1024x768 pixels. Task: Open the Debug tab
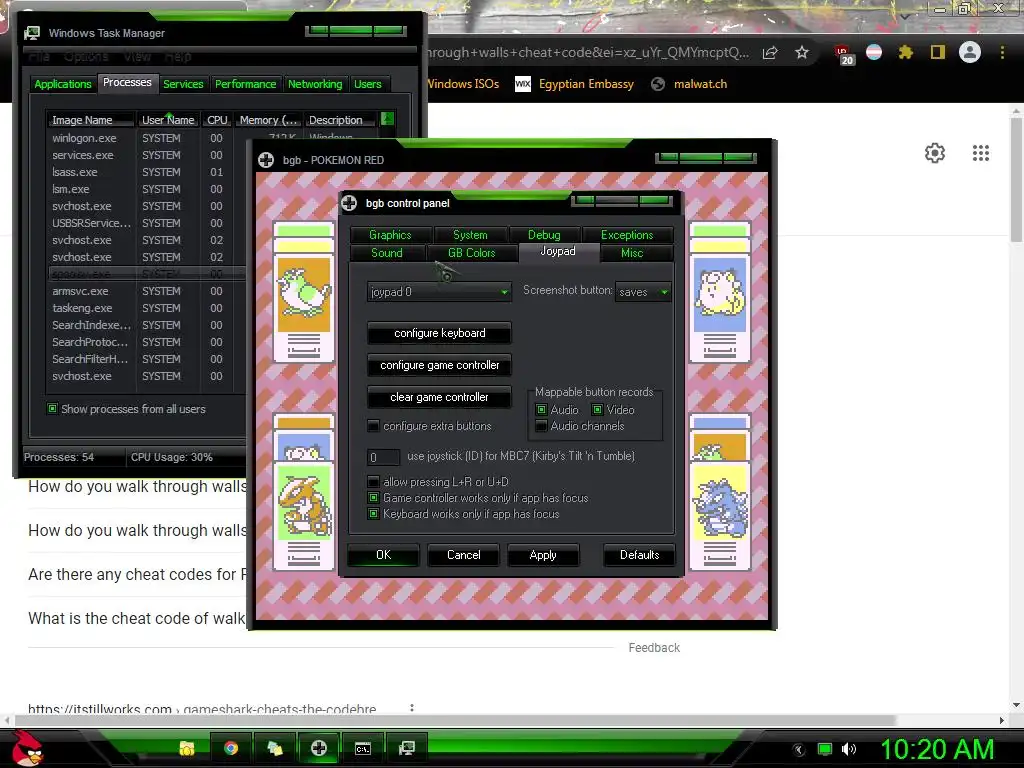[x=544, y=234]
